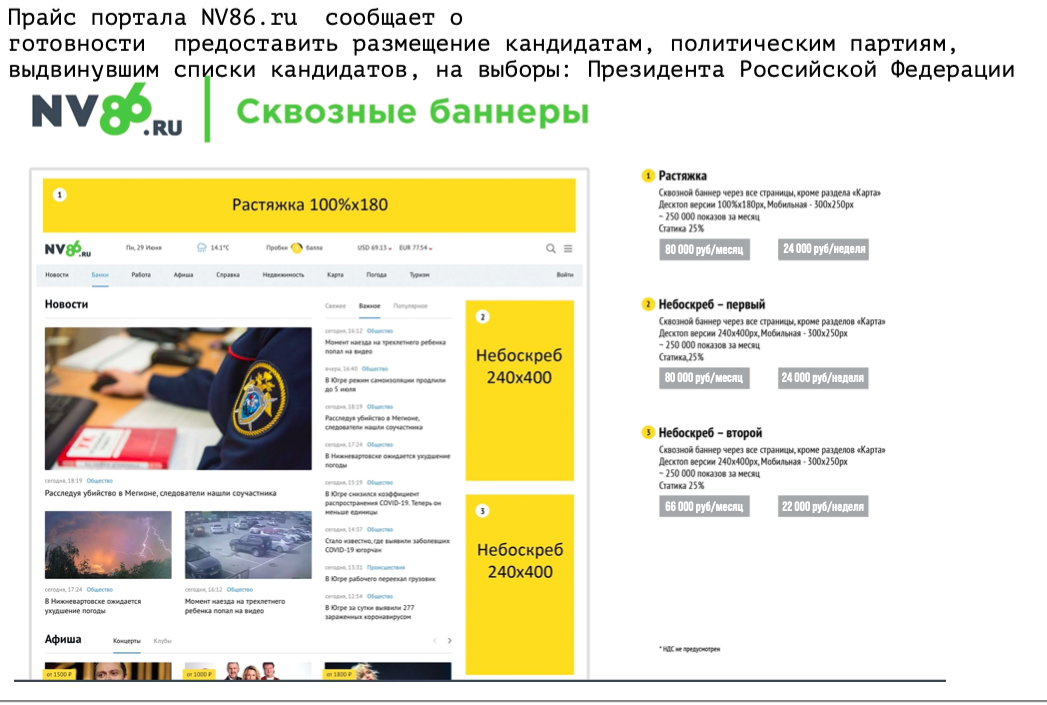Click 24 000 руб/неделя button under Растяжка
Image resolution: width=1047 pixels, height=705 pixels.
(x=823, y=249)
